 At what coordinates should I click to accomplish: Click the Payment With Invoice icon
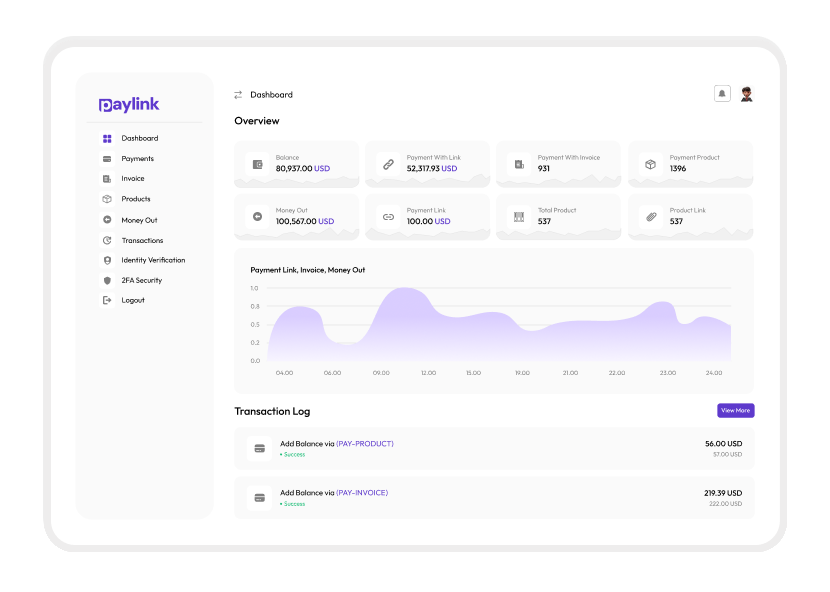point(518,164)
